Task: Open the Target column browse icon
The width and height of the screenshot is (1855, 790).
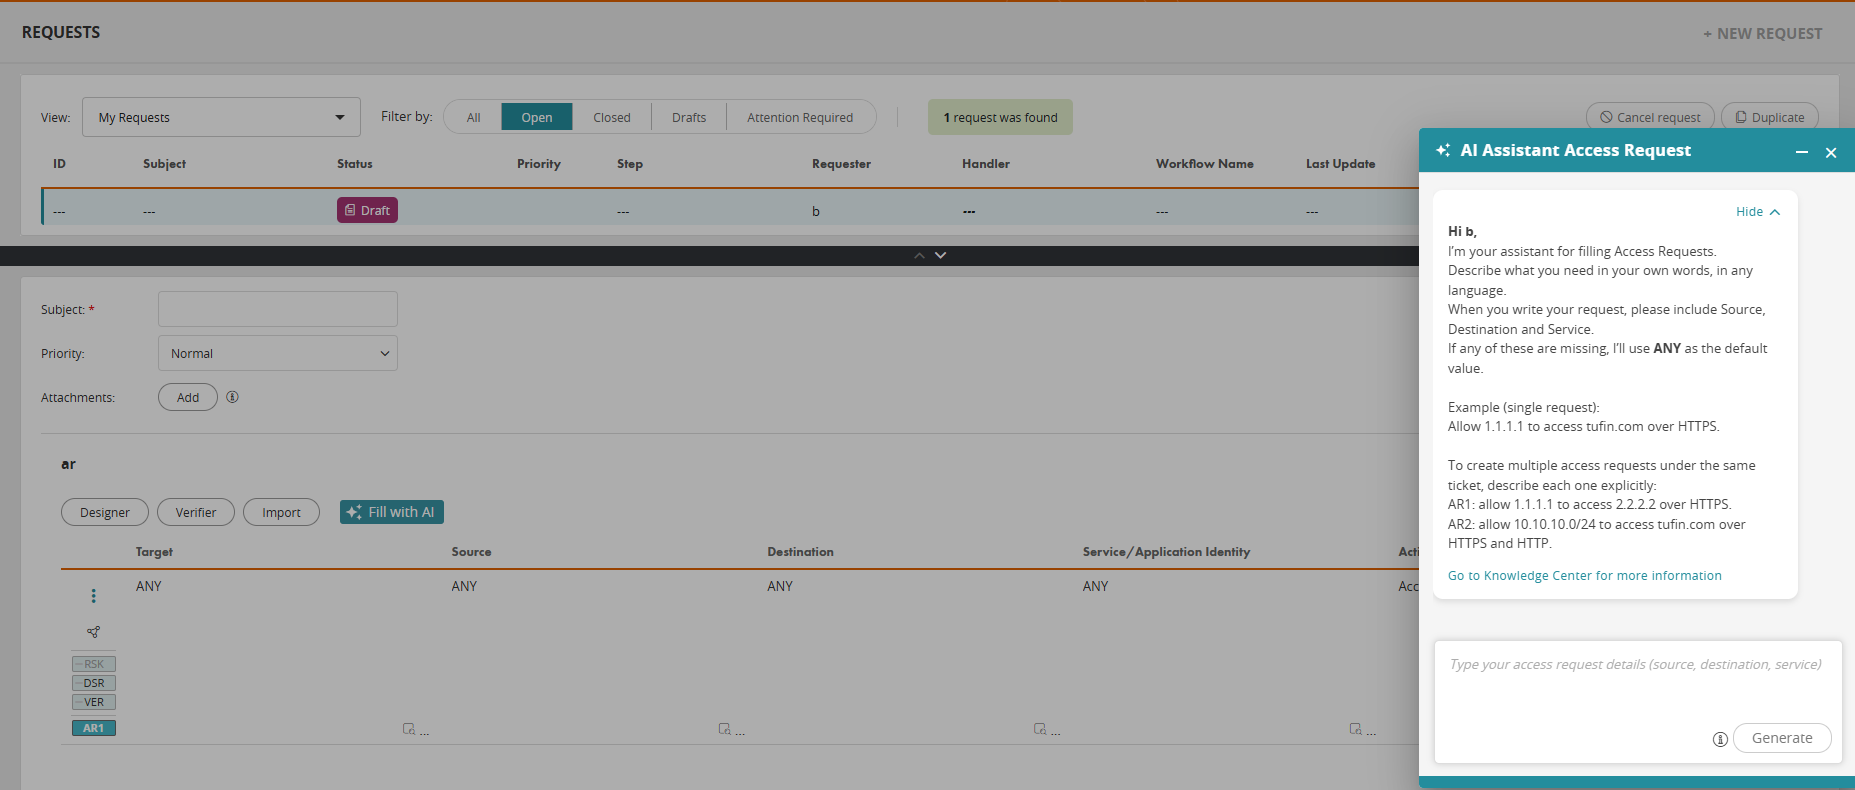Action: point(409,729)
